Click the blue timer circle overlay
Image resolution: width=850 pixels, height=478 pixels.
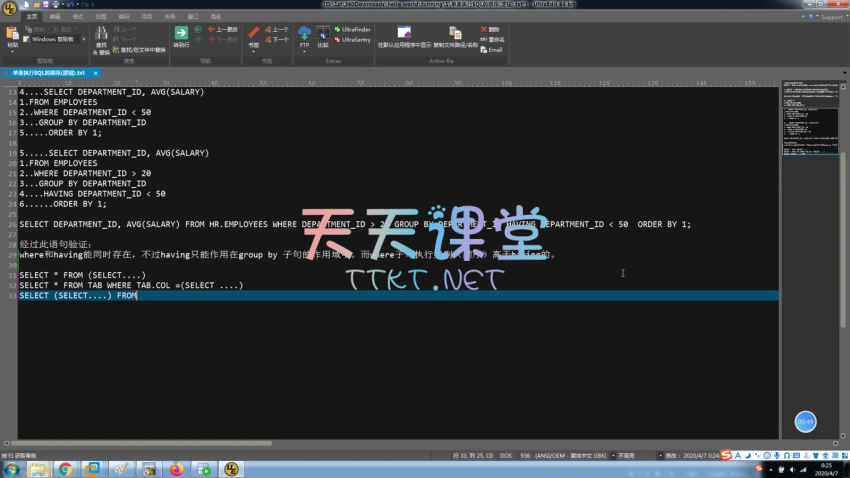(806, 421)
